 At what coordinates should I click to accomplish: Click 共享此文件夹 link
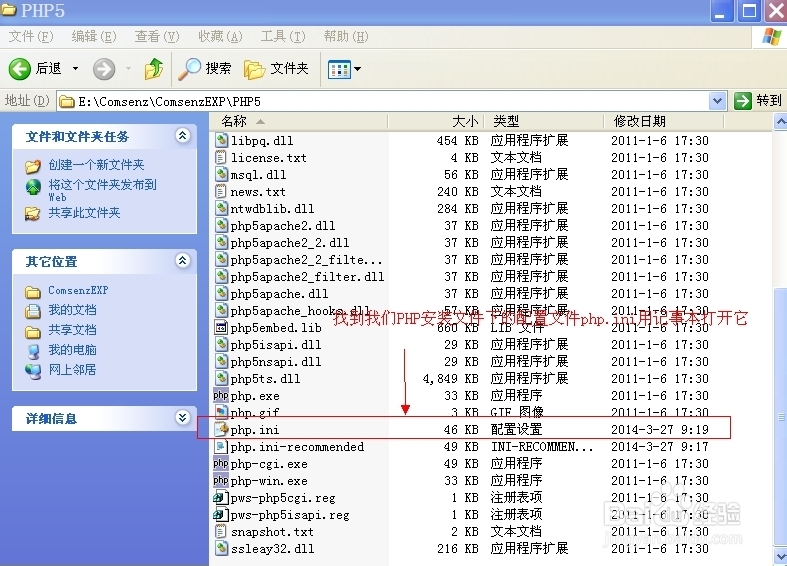[84, 213]
